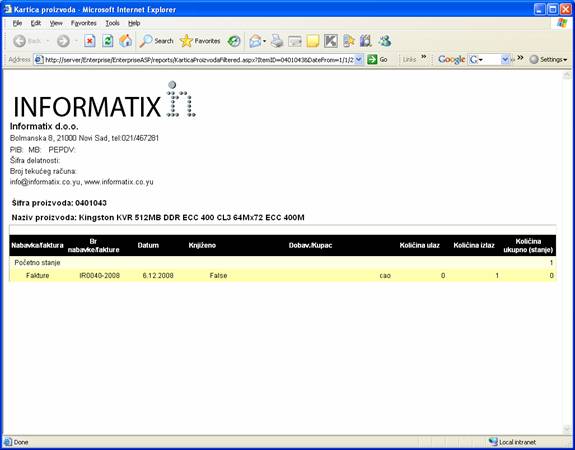Click the Naziv proizvoda Kingston KVR line
The height and width of the screenshot is (450, 575).
pos(158,217)
